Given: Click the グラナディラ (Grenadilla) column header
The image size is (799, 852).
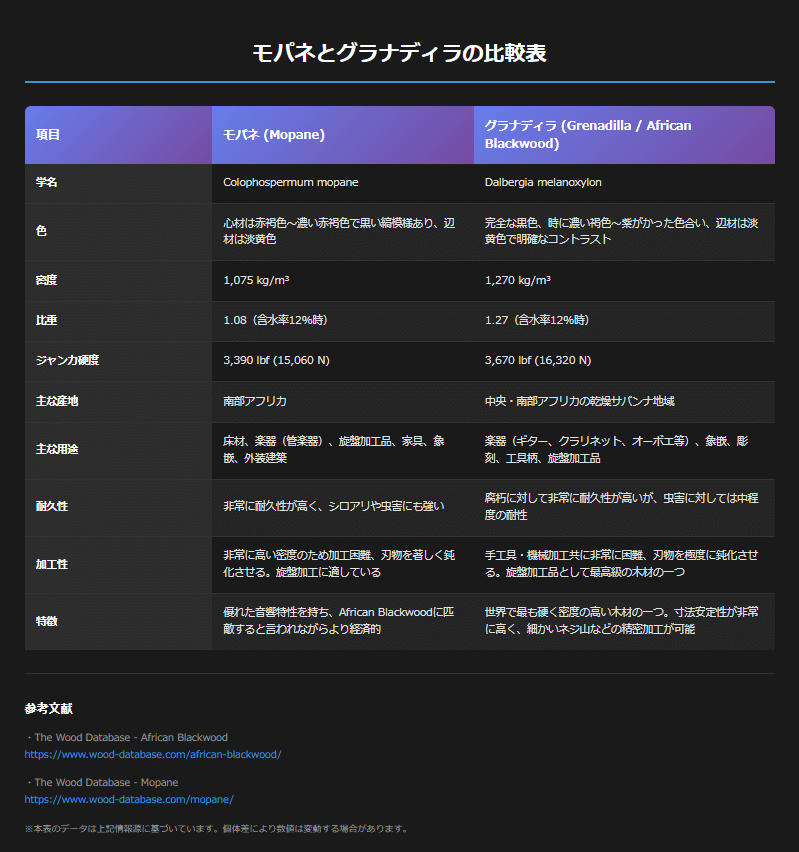Looking at the screenshot, I should click(x=588, y=135).
